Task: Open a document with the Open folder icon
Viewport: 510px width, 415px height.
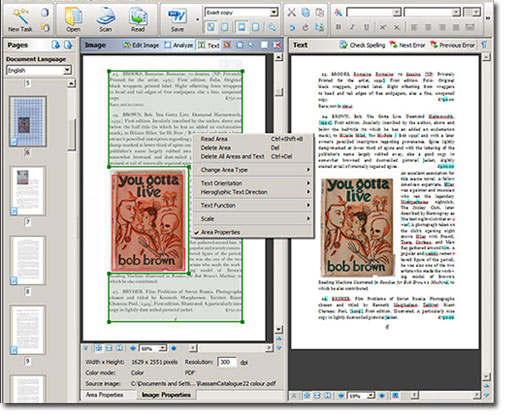Action: point(73,20)
